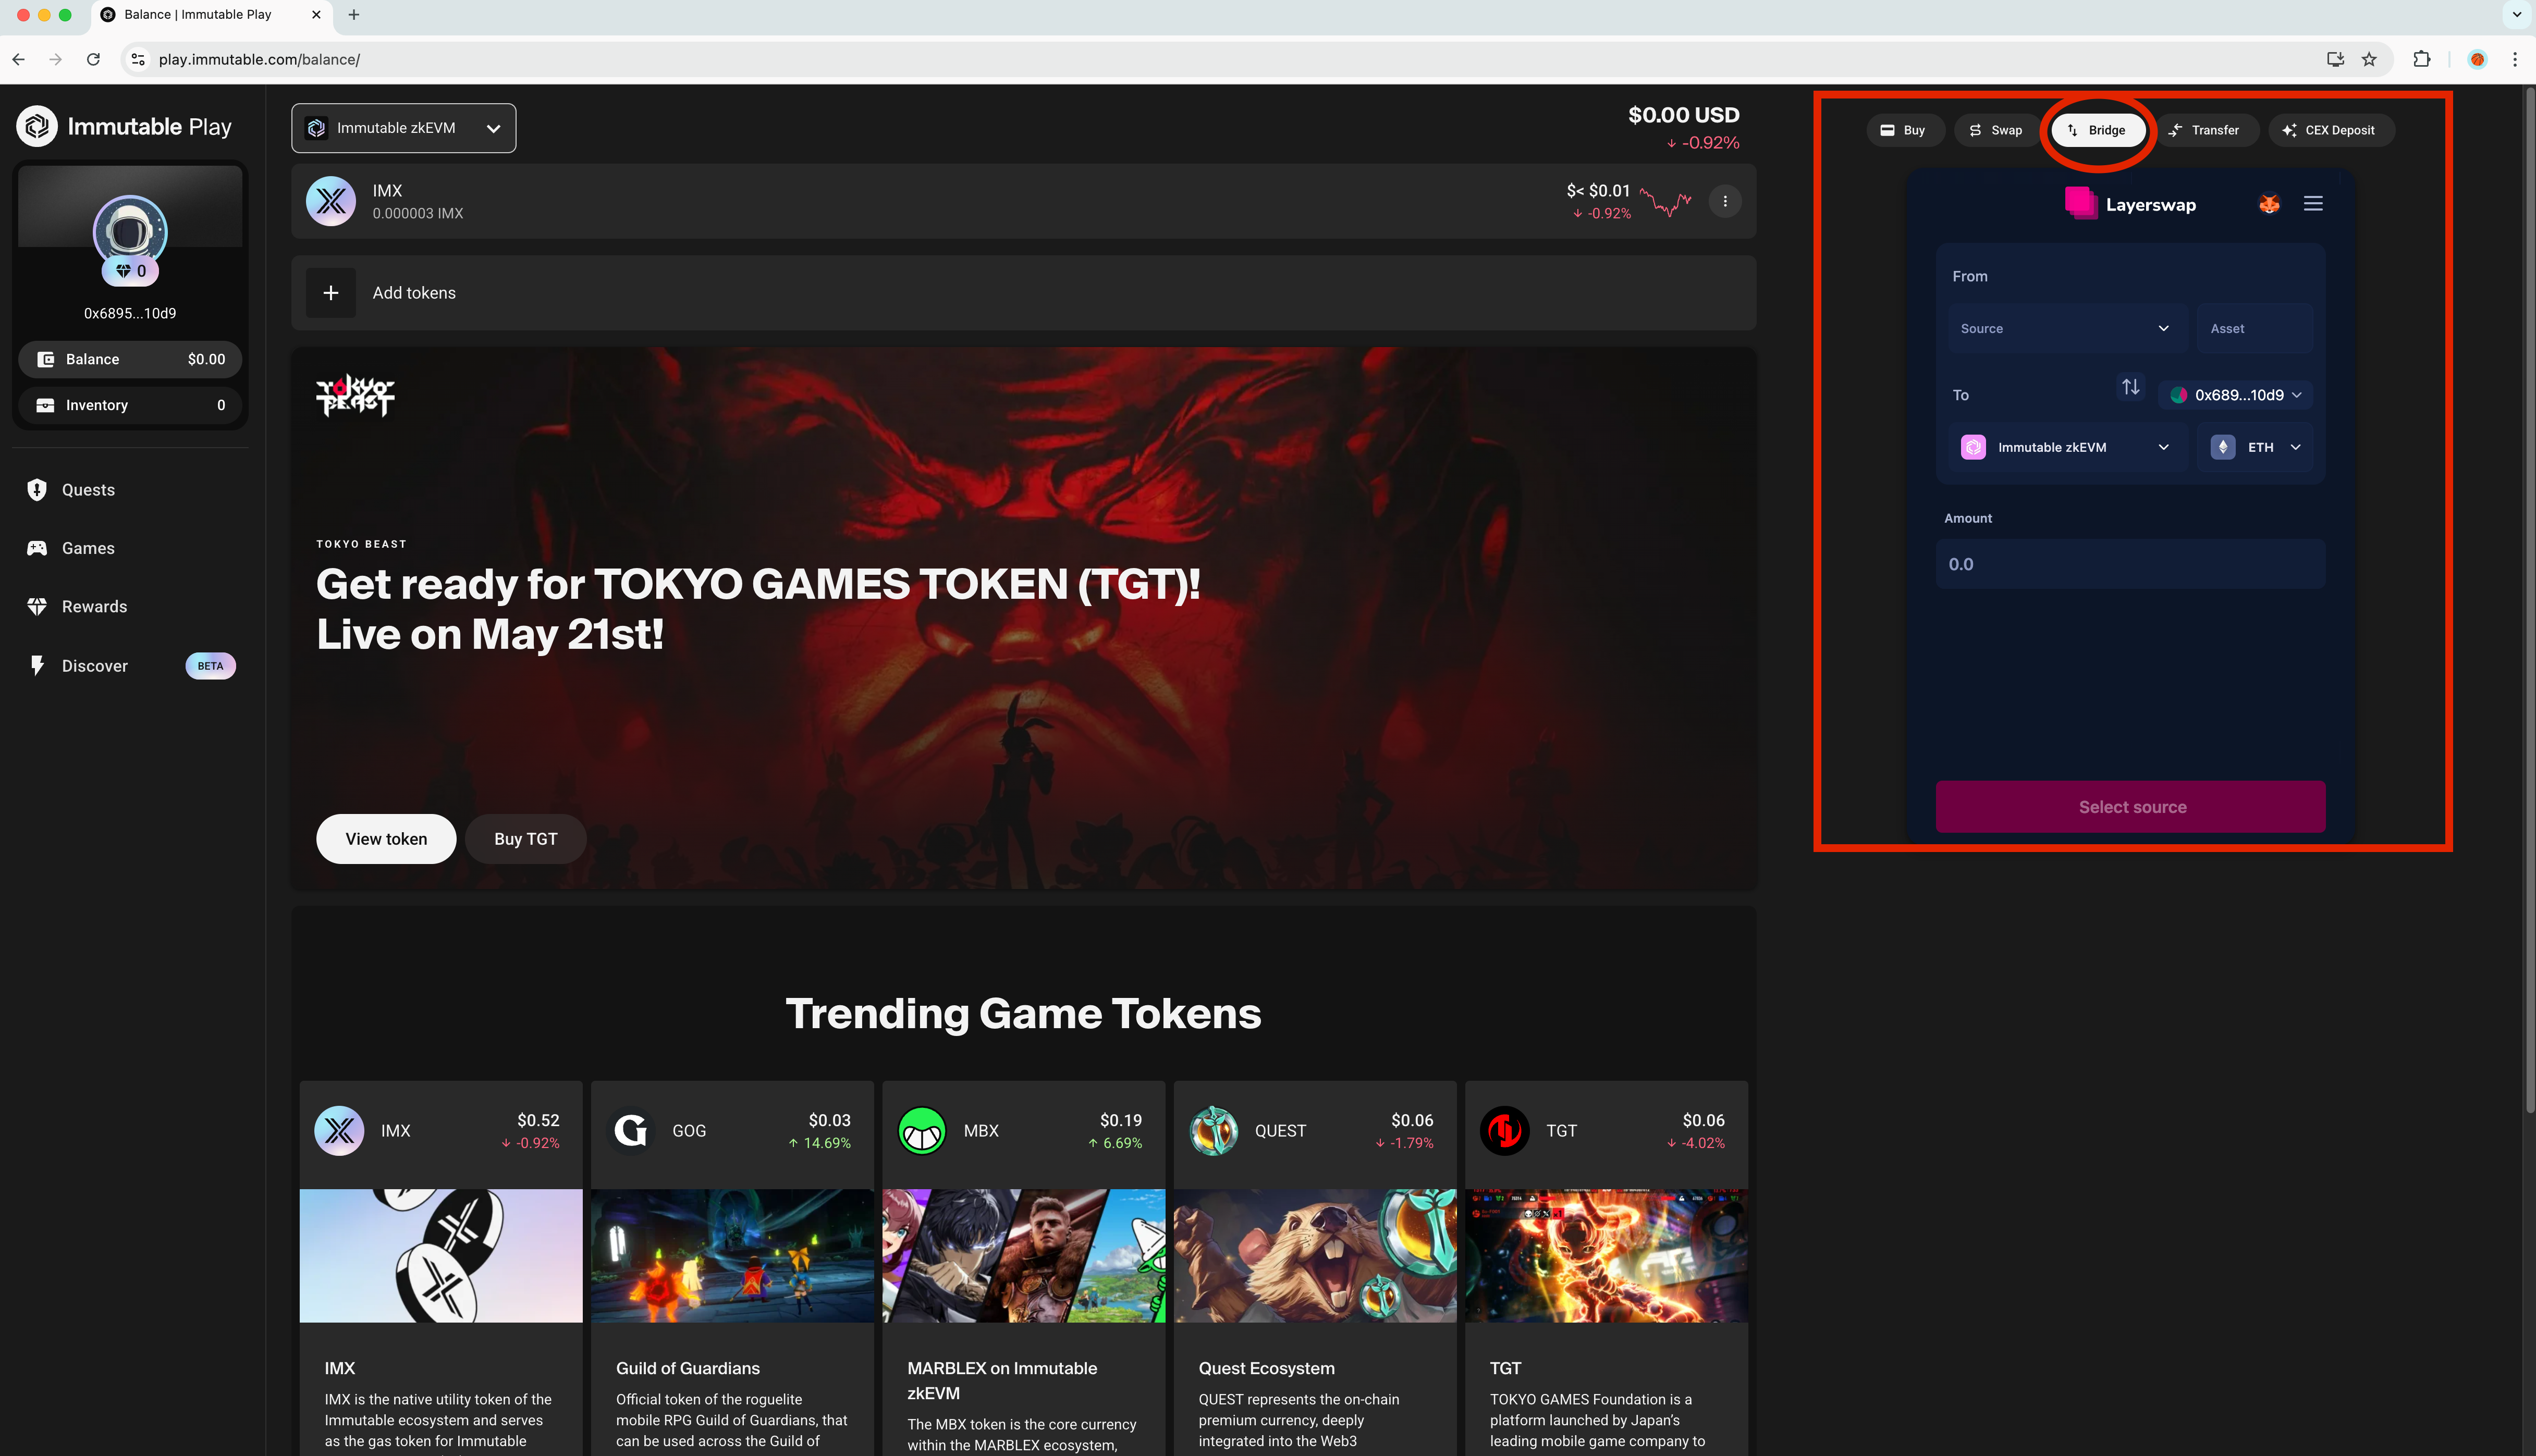Click the browser address bar URL

coord(259,59)
